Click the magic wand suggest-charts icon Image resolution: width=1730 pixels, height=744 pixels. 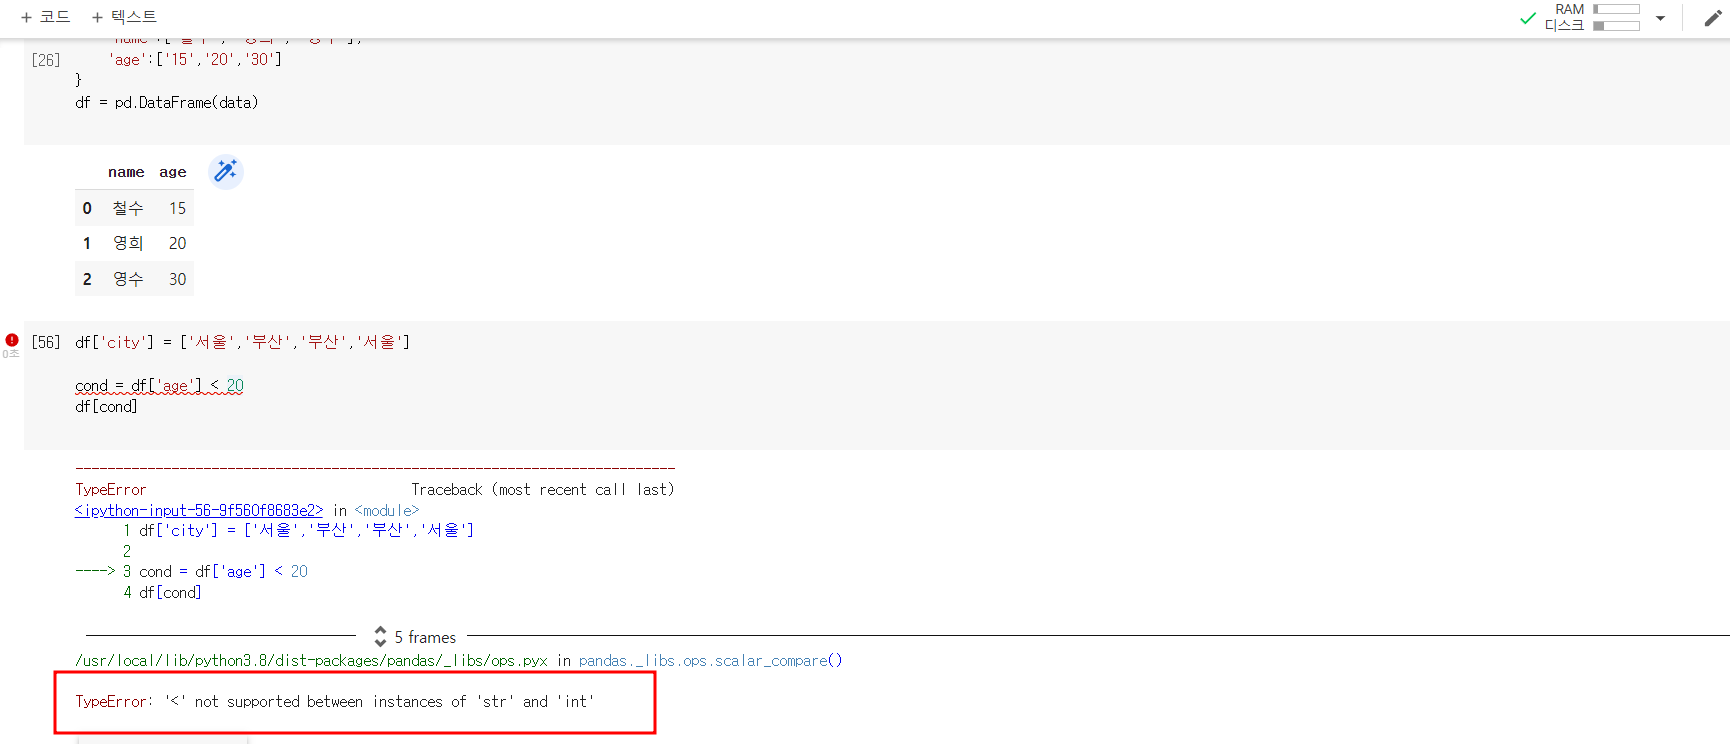[x=226, y=171]
